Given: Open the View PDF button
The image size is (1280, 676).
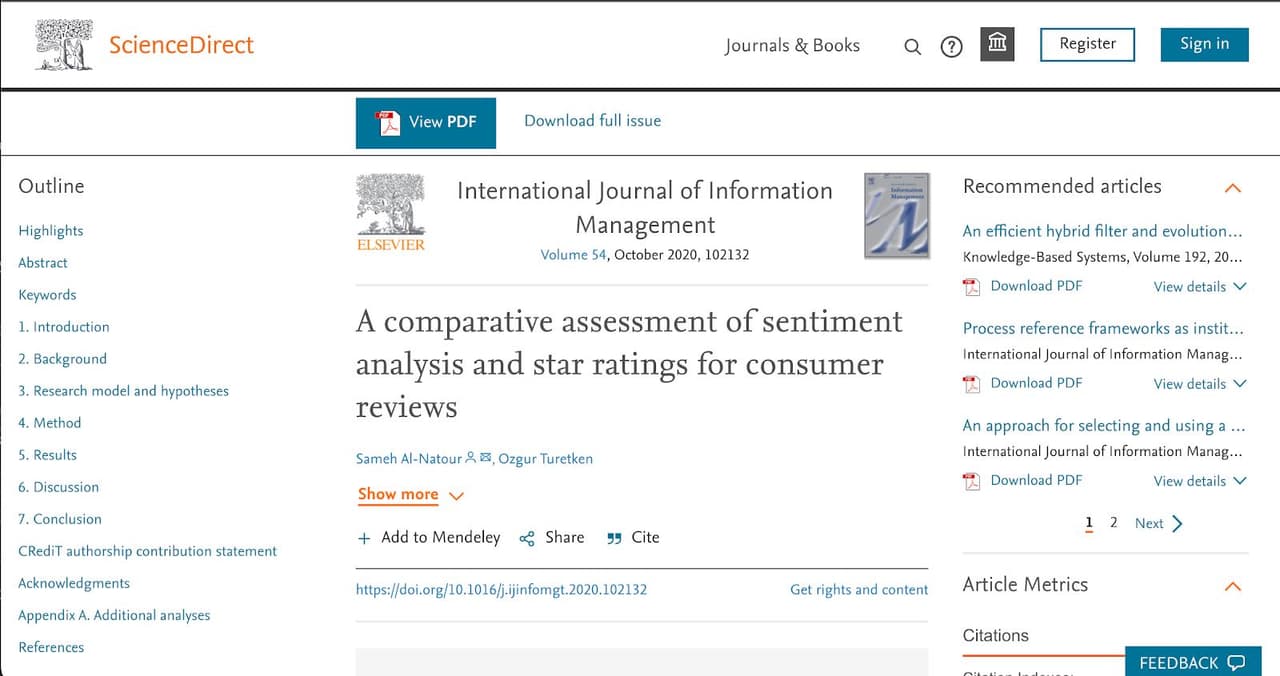Looking at the screenshot, I should pyautogui.click(x=426, y=122).
